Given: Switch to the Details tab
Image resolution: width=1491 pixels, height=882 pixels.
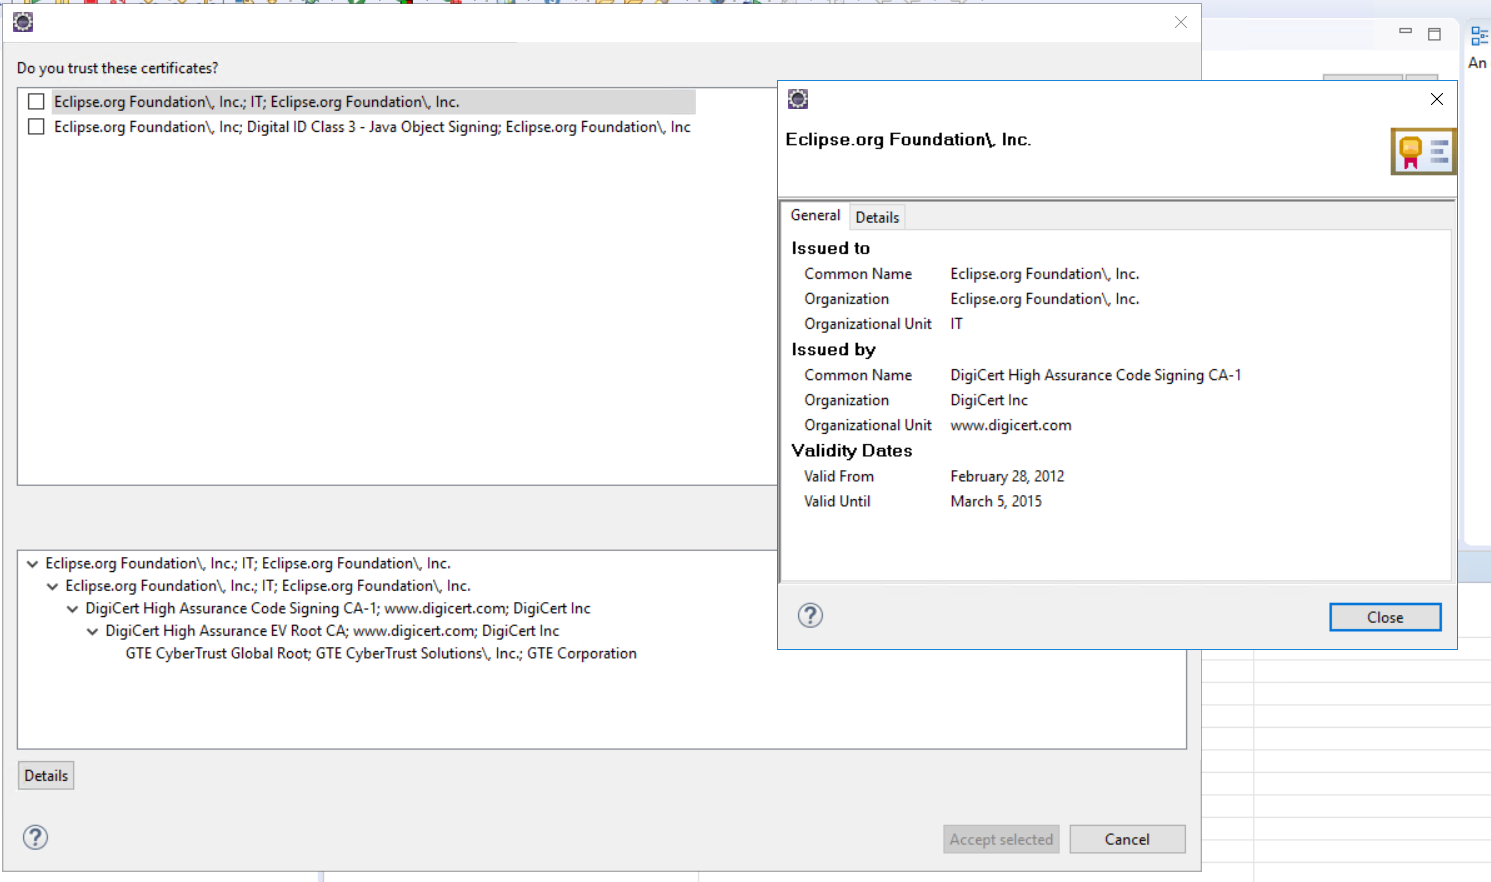Looking at the screenshot, I should point(877,217).
